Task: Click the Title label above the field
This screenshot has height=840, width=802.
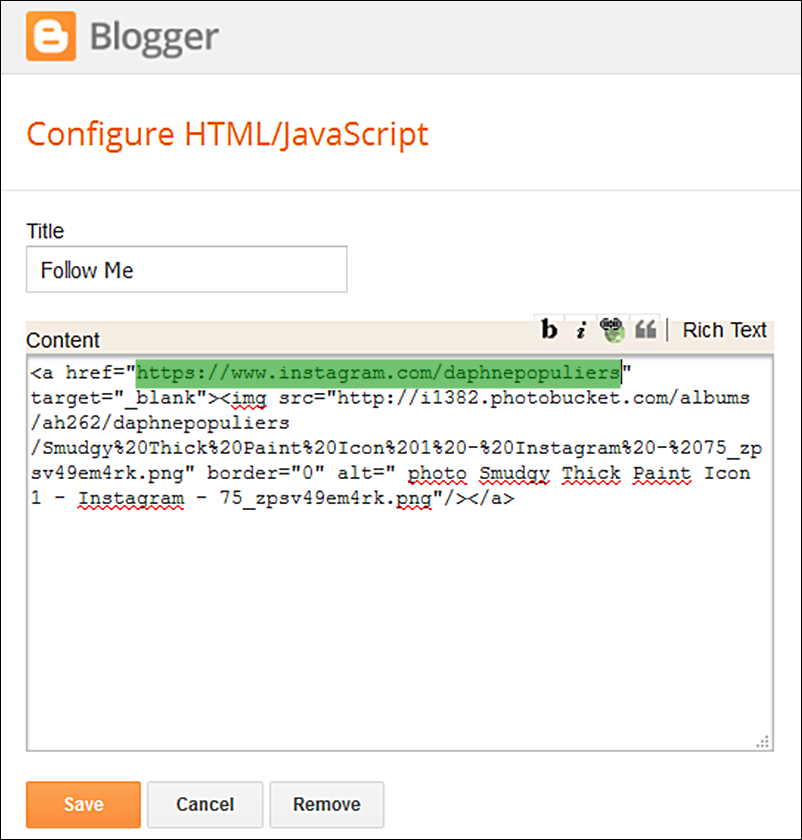Action: coord(45,231)
